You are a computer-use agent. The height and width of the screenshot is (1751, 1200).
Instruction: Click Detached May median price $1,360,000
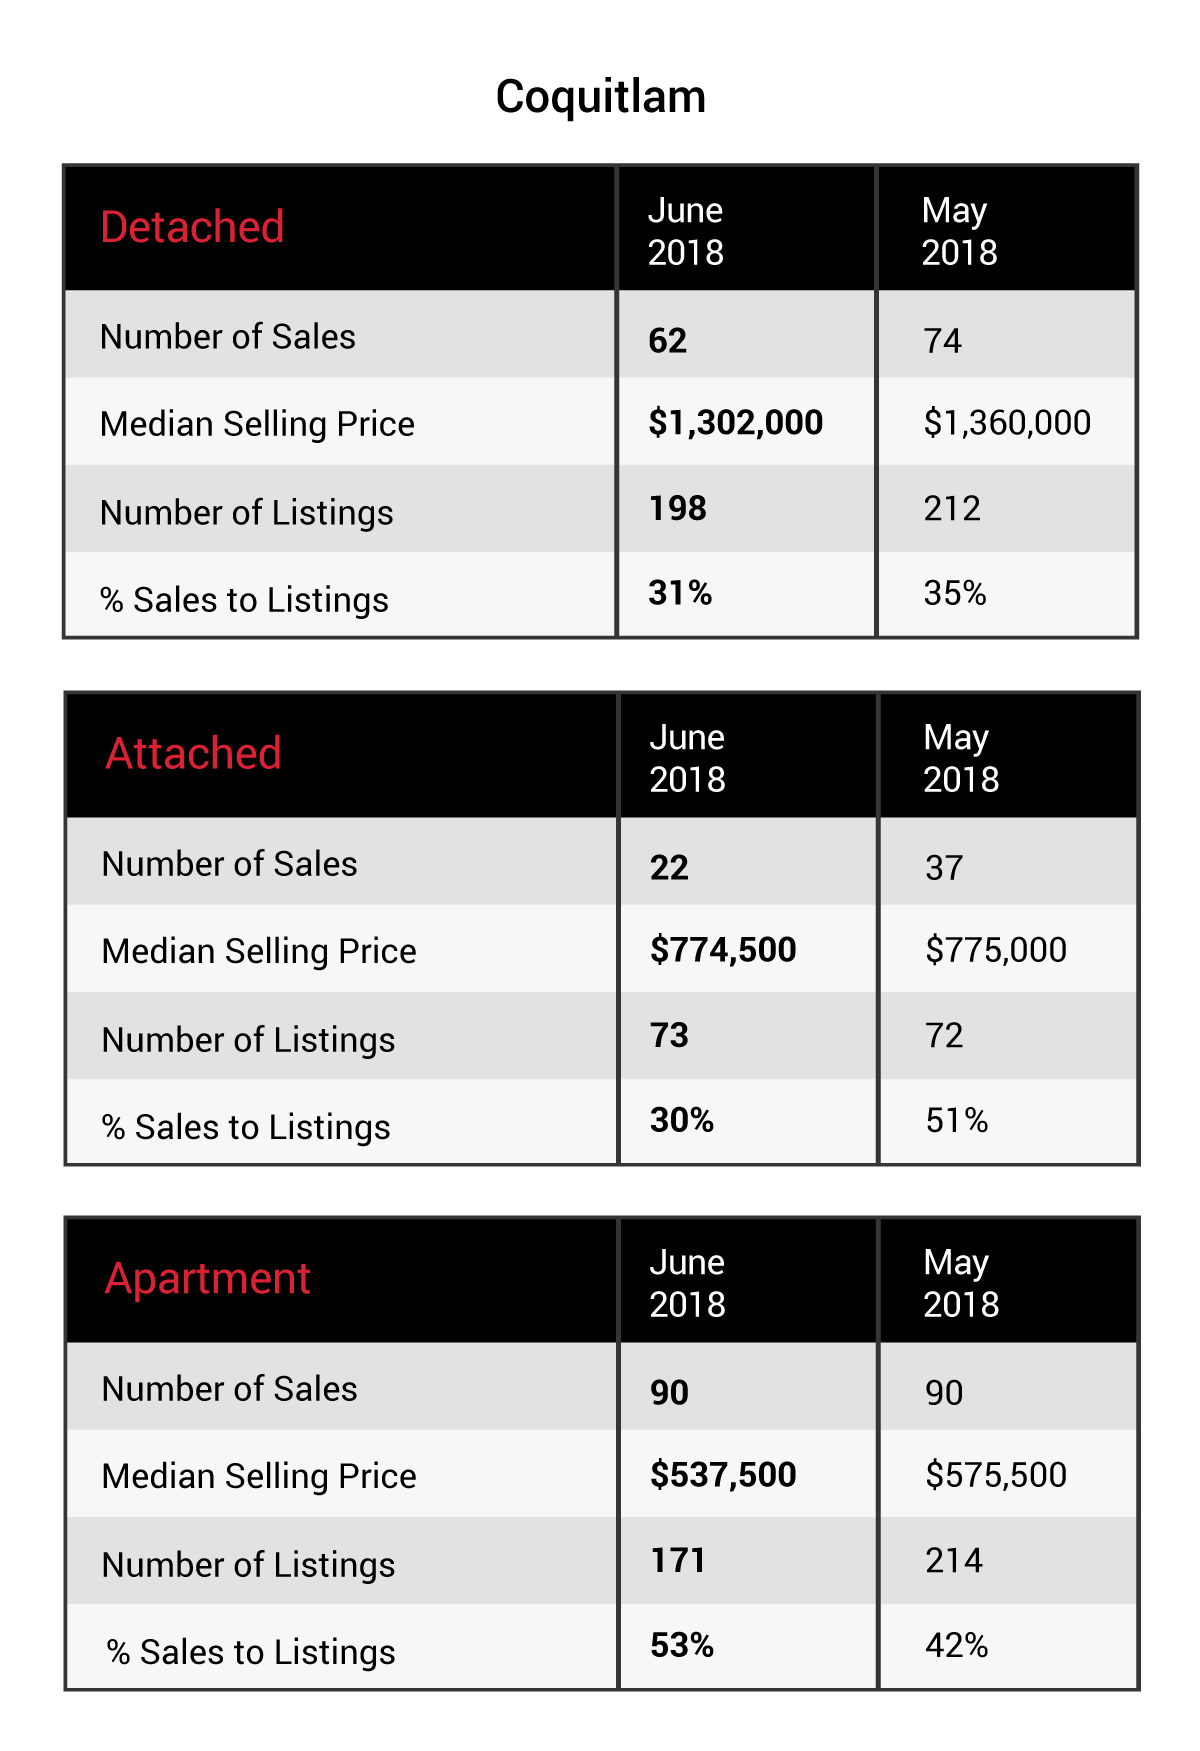[1007, 423]
